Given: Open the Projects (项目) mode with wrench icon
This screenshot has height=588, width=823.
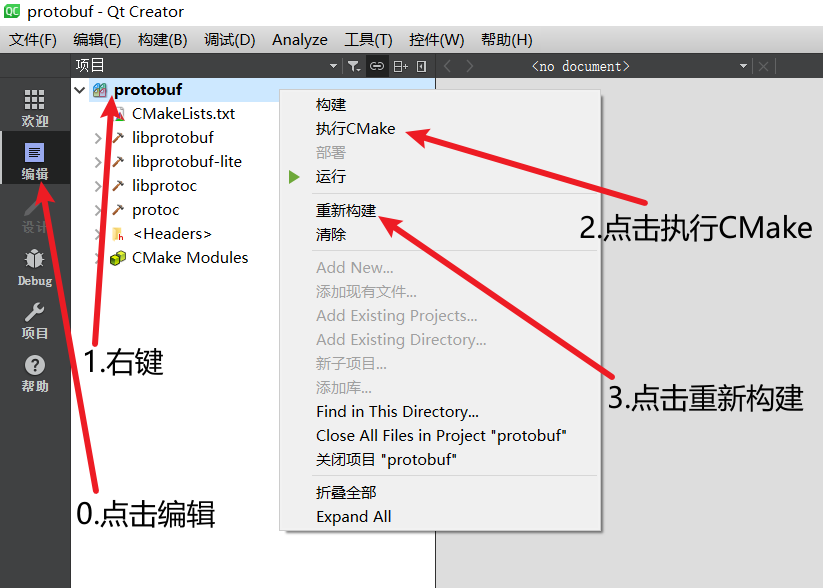Looking at the screenshot, I should [x=35, y=320].
